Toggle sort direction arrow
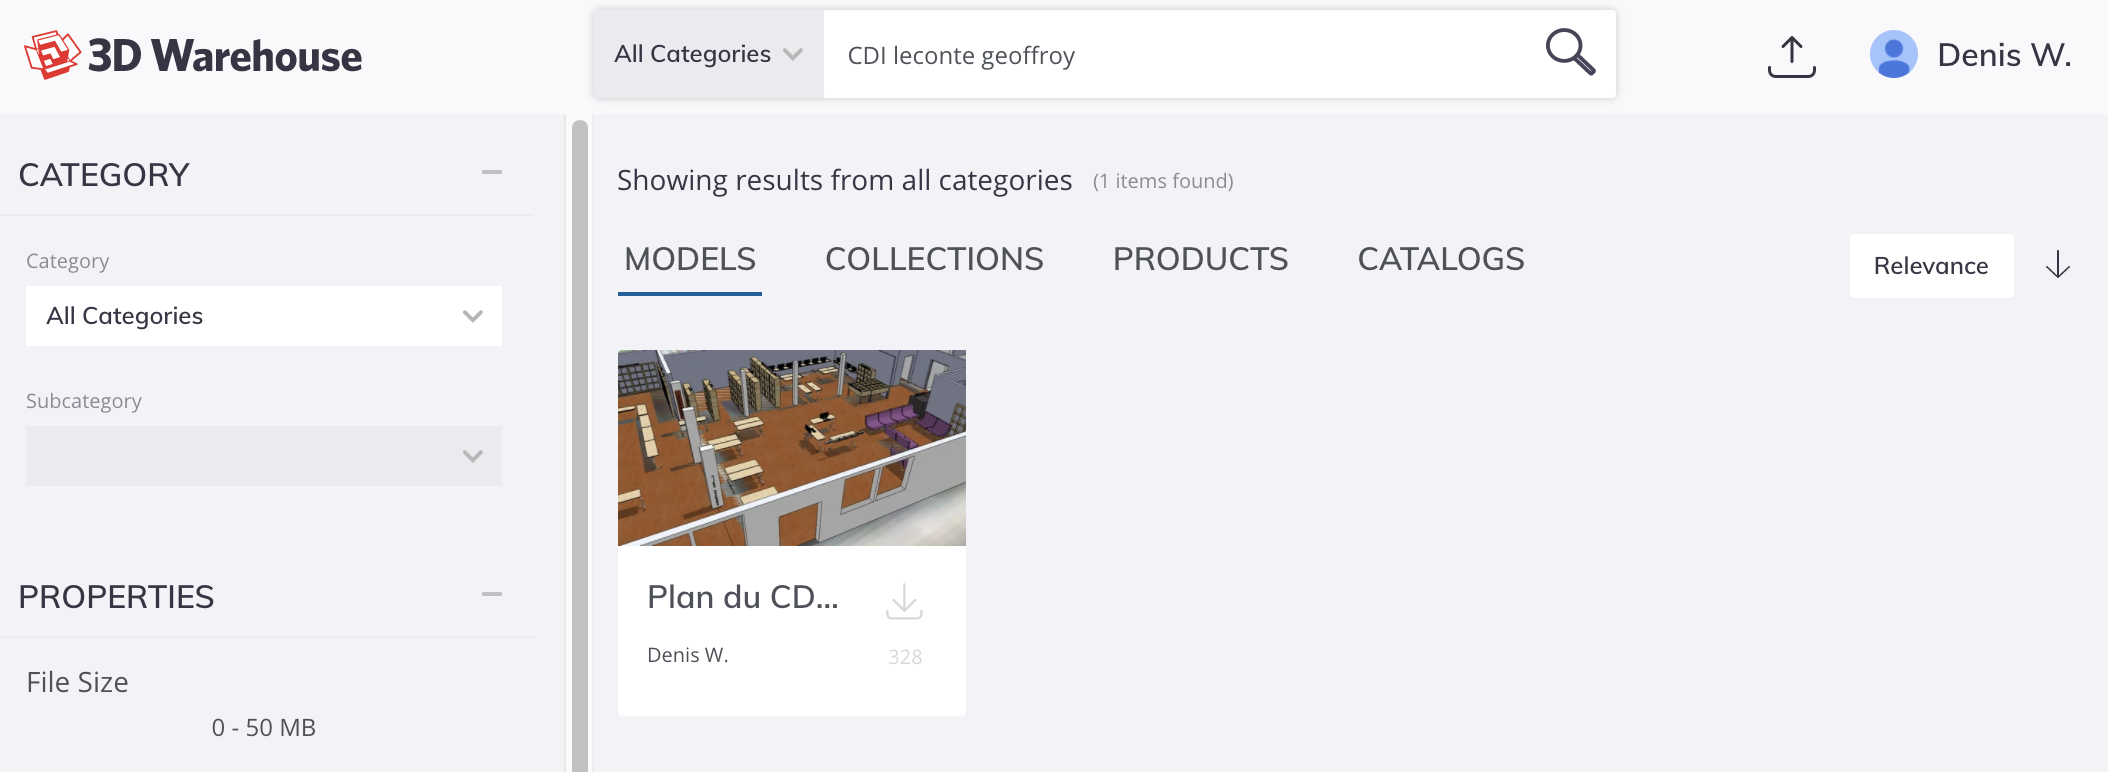Viewport: 2108px width, 772px height. pyautogui.click(x=2057, y=265)
